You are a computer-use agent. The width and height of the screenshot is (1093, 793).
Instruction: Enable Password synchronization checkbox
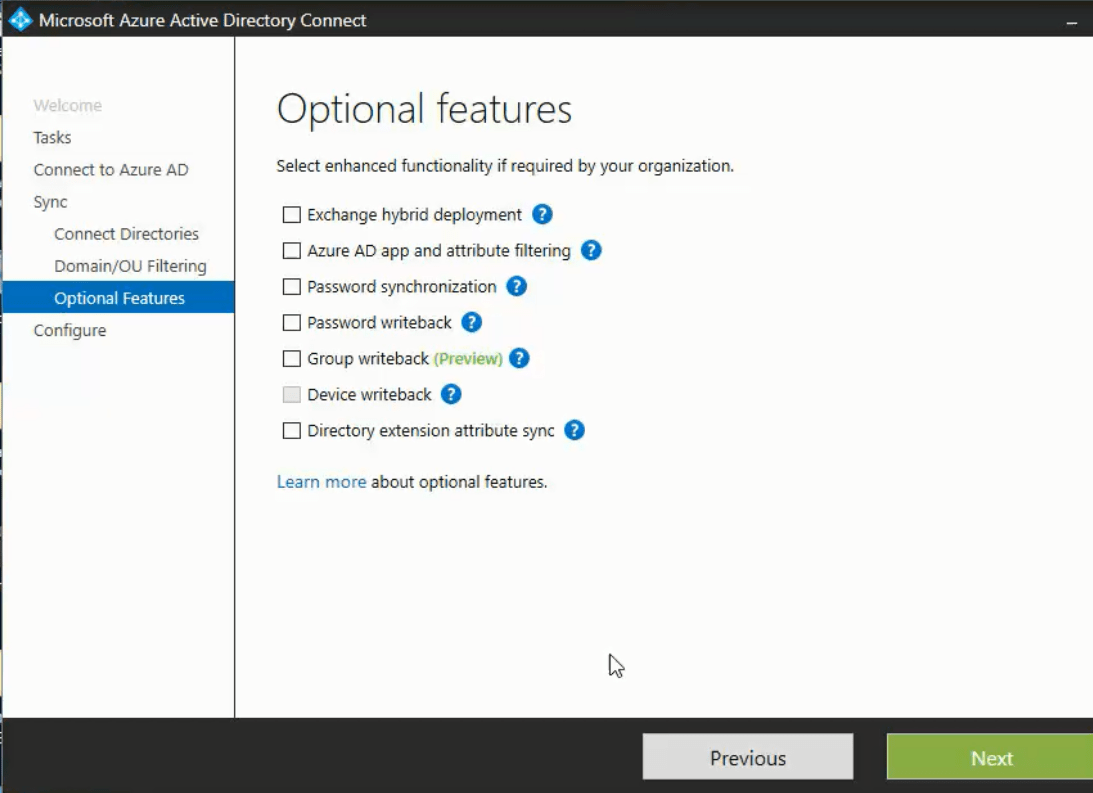pos(291,286)
